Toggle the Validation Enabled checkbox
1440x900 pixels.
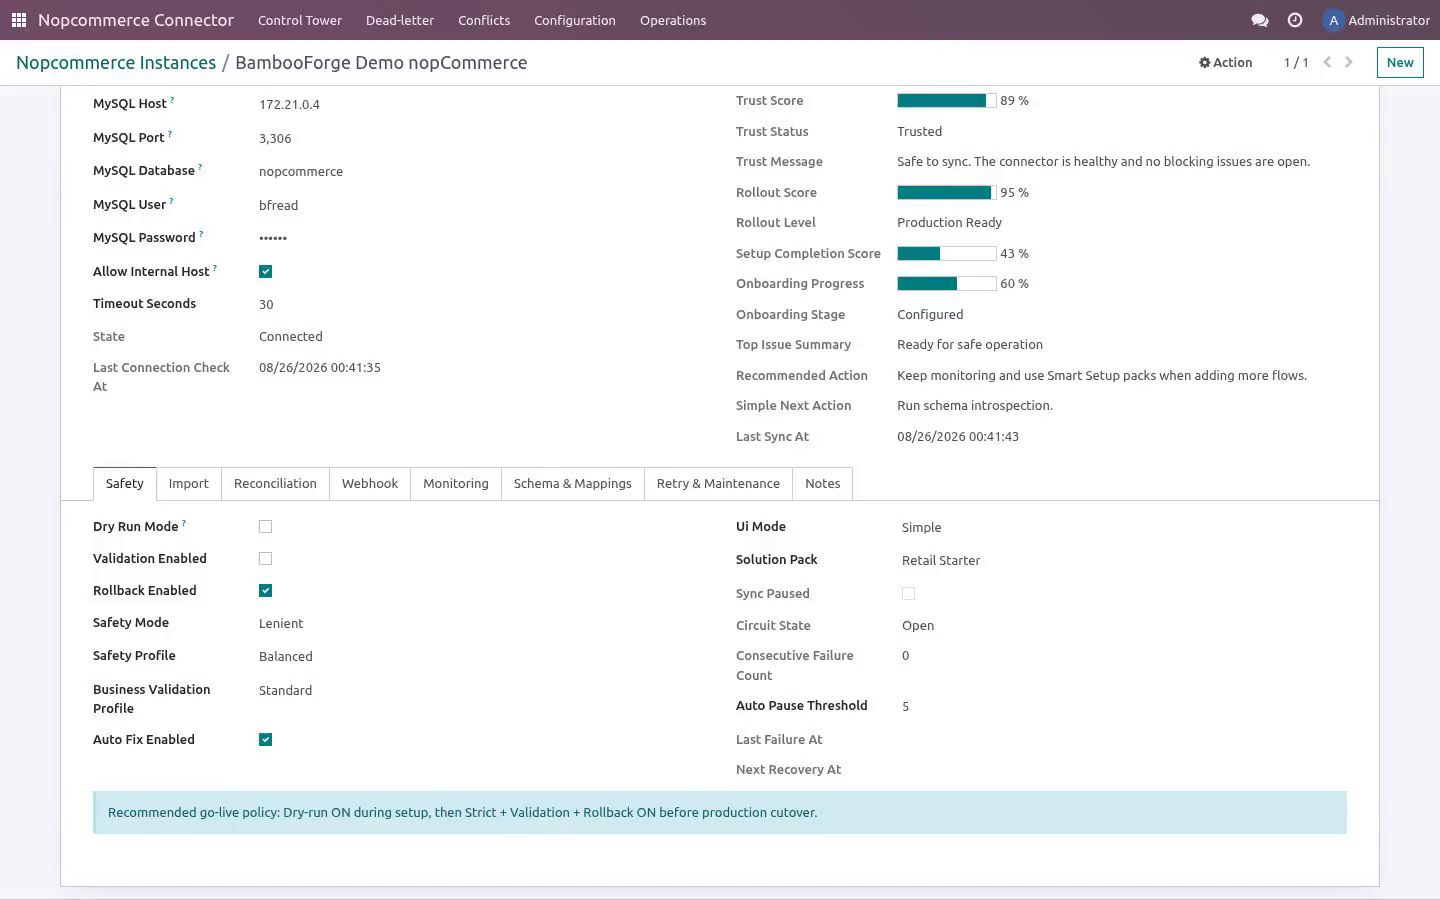tap(265, 559)
